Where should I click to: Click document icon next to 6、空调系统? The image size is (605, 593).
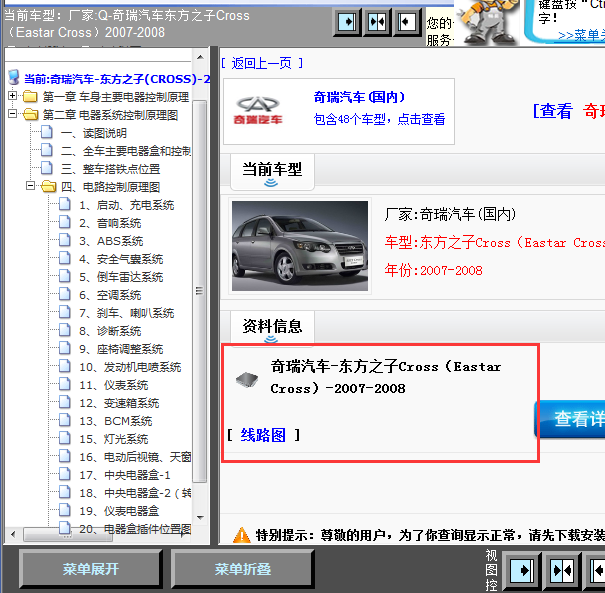click(x=65, y=294)
